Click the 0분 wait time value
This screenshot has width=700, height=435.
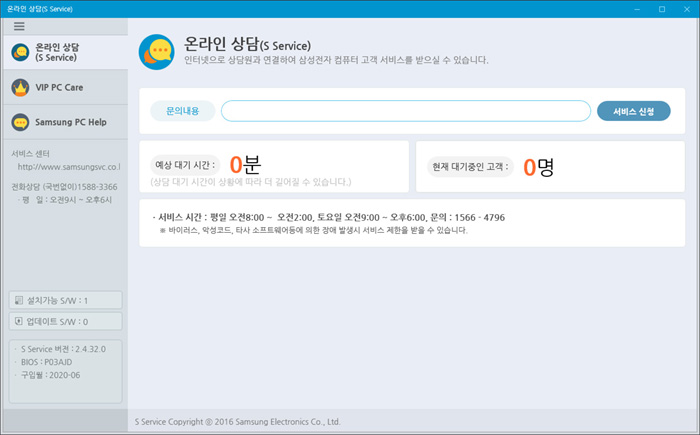pyautogui.click(x=245, y=164)
